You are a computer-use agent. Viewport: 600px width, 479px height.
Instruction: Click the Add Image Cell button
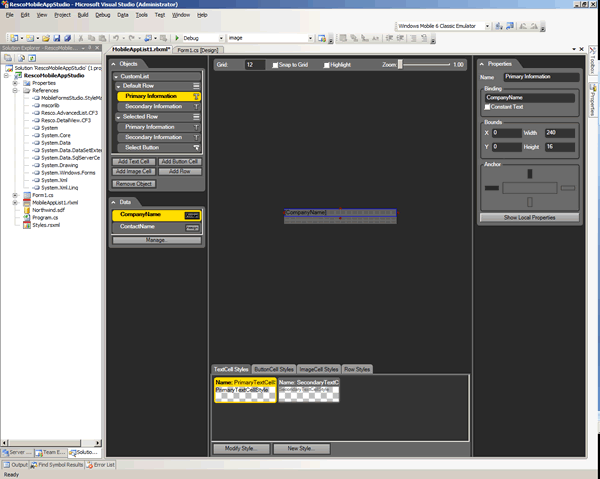tap(134, 171)
